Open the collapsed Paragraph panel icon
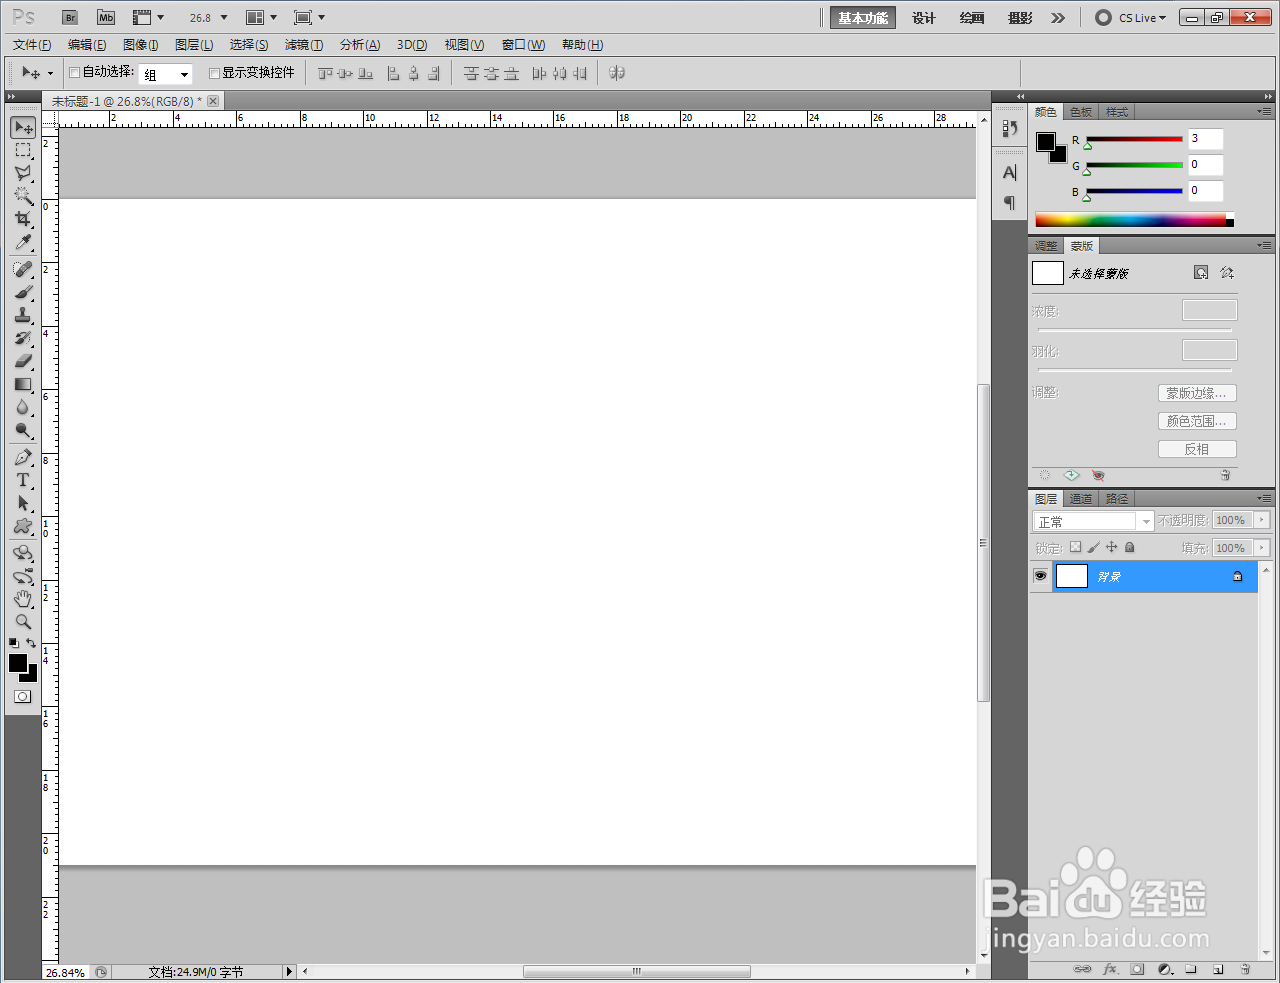Screen dimensions: 1280x983 tap(1009, 202)
